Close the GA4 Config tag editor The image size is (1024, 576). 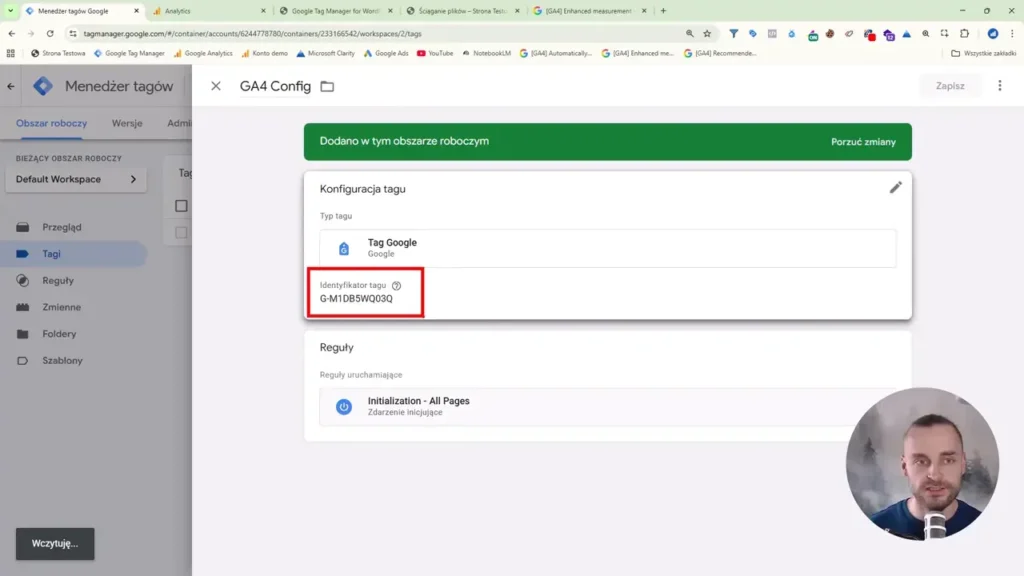216,86
